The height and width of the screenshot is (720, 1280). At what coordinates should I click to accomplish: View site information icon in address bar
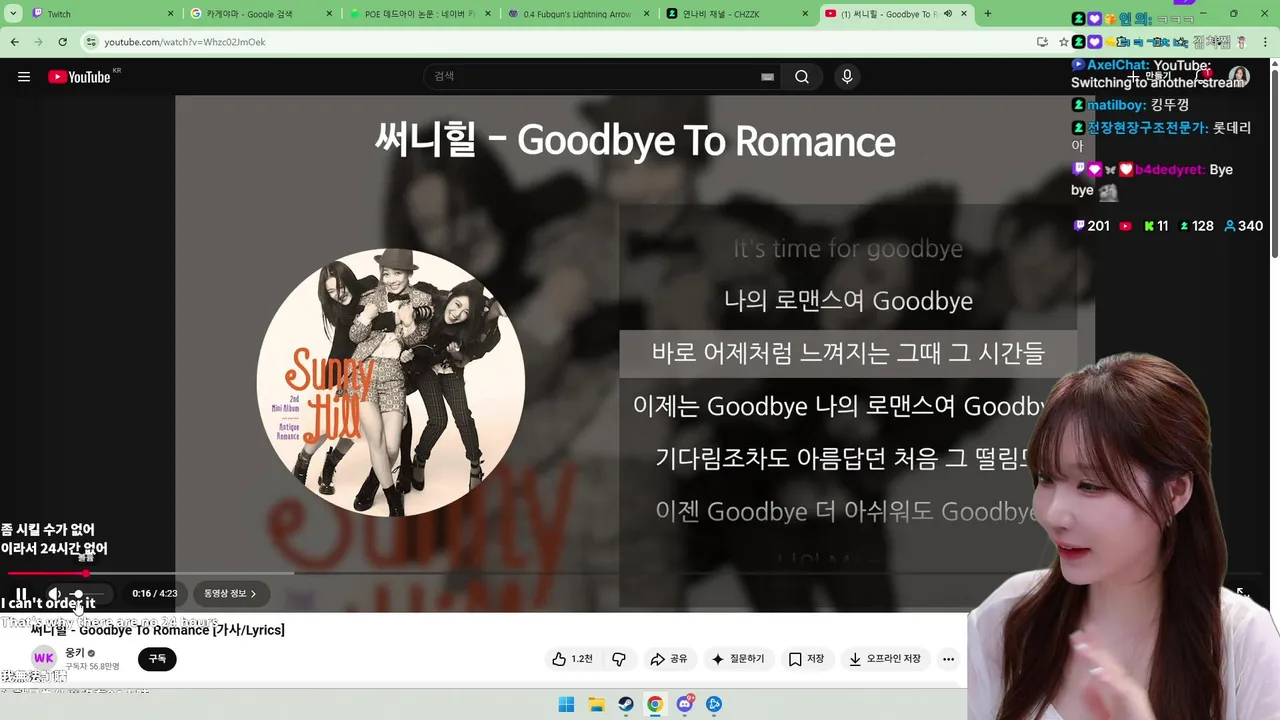tap(92, 42)
